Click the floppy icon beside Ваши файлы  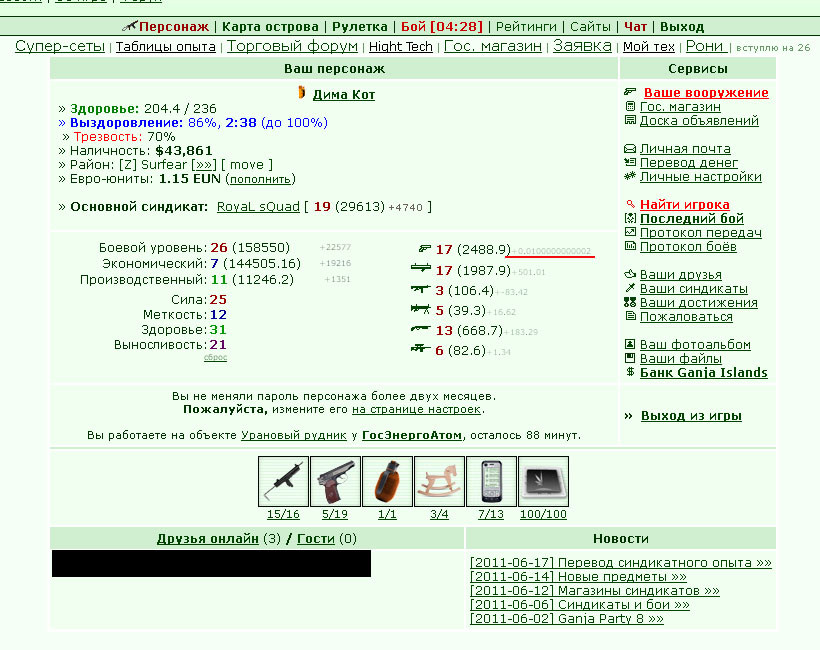coord(630,358)
